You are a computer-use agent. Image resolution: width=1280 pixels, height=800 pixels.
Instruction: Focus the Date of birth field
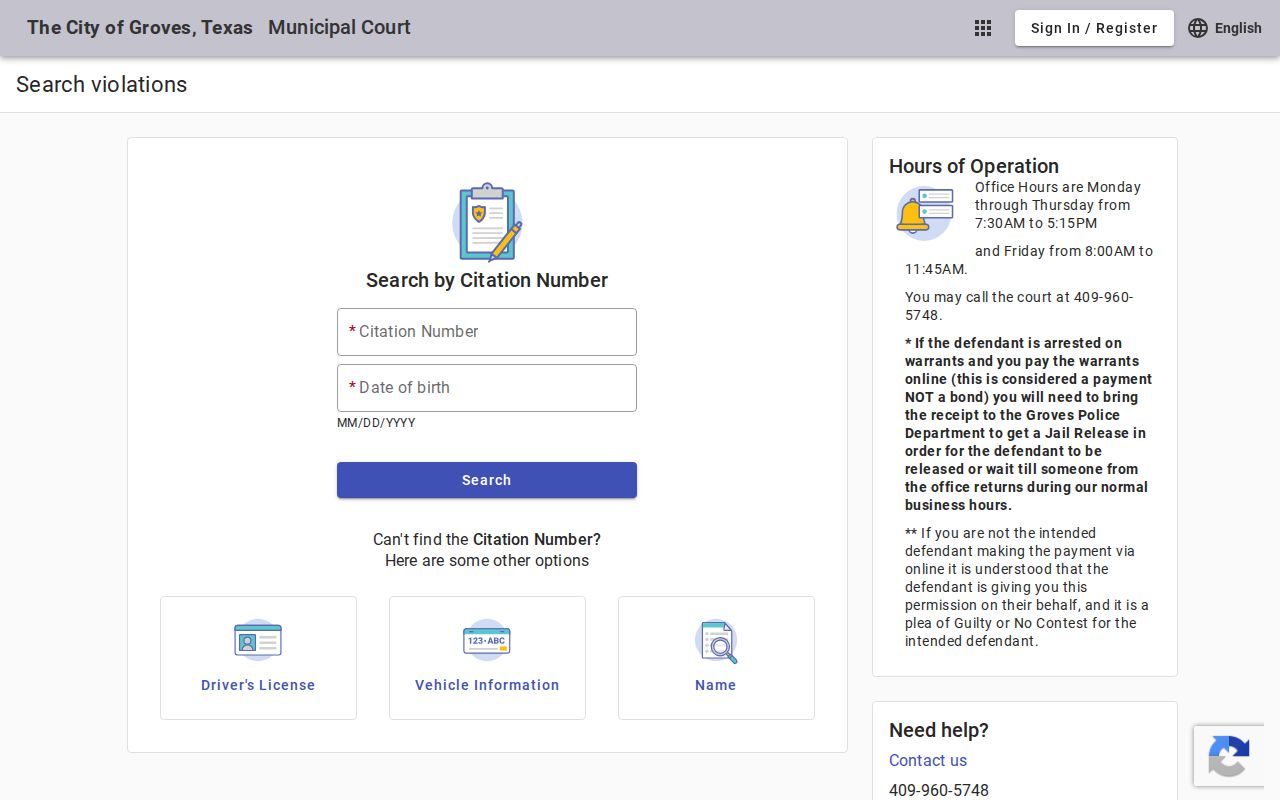(x=487, y=388)
